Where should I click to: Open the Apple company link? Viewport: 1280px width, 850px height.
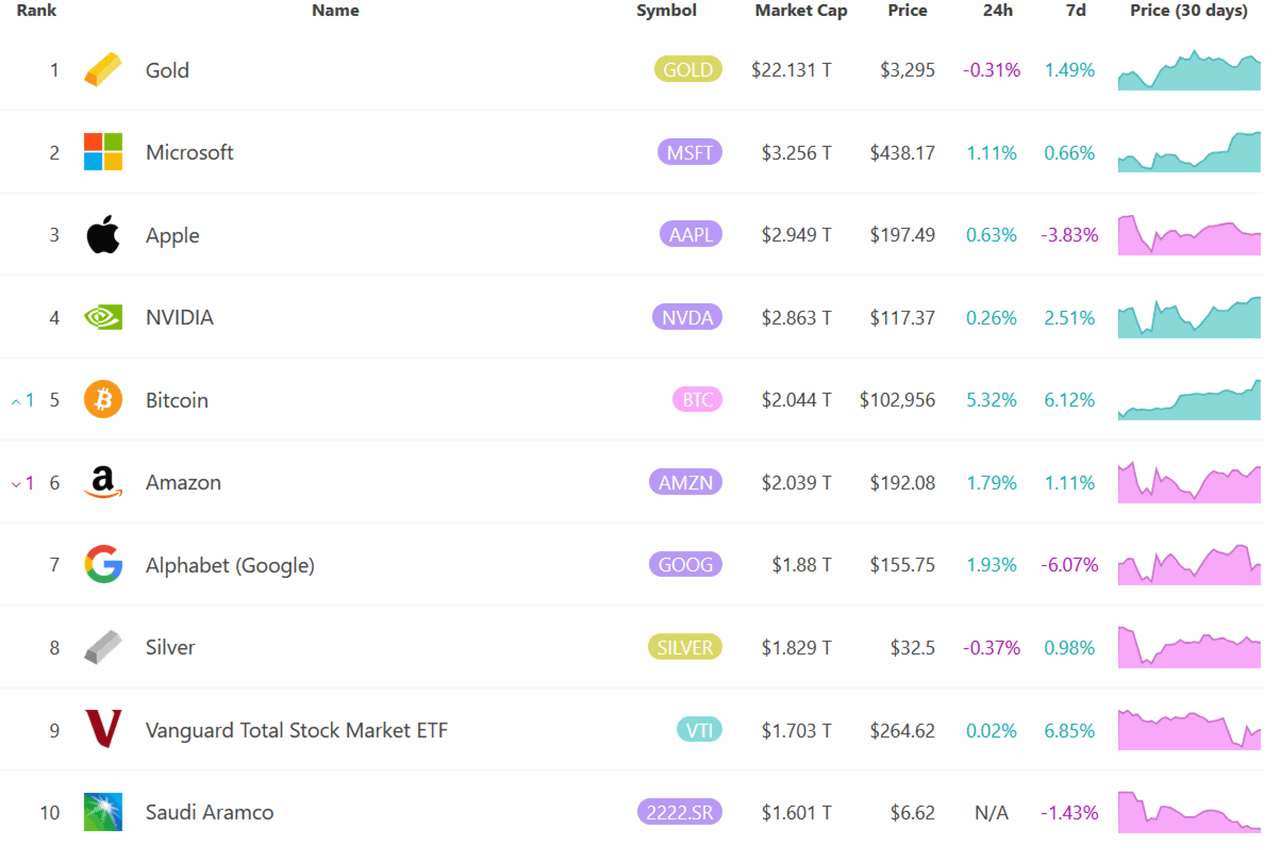173,235
